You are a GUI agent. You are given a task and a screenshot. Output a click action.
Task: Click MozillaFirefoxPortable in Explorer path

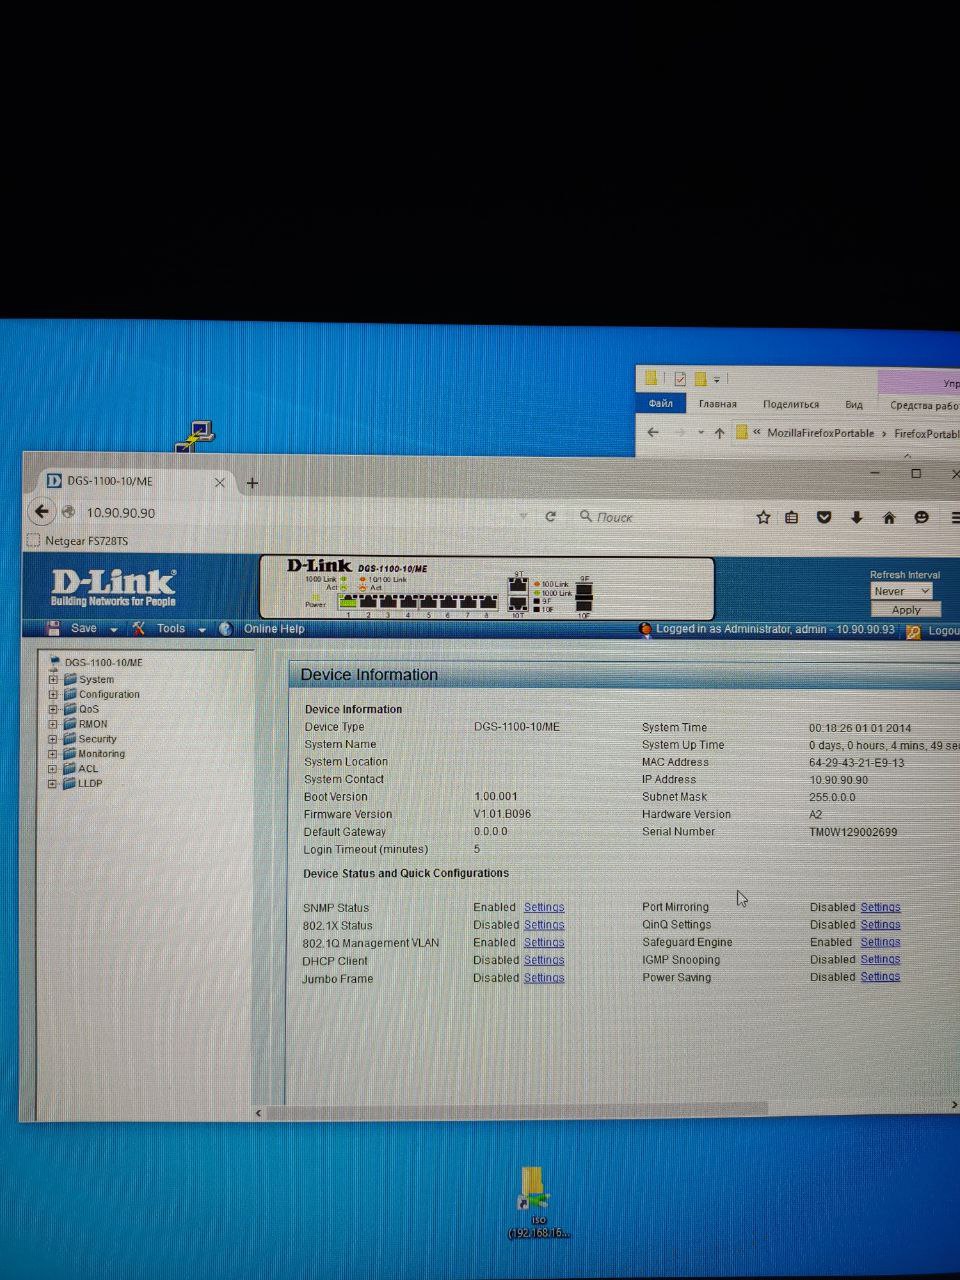tap(820, 433)
